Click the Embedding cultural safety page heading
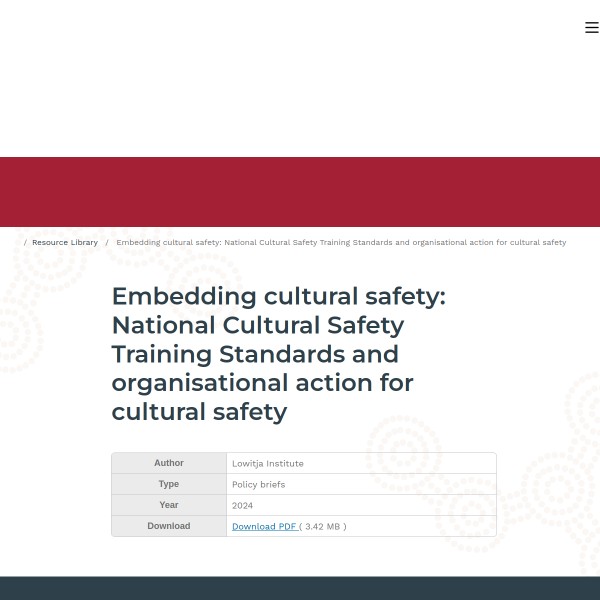Image resolution: width=600 pixels, height=600 pixels. 279,354
